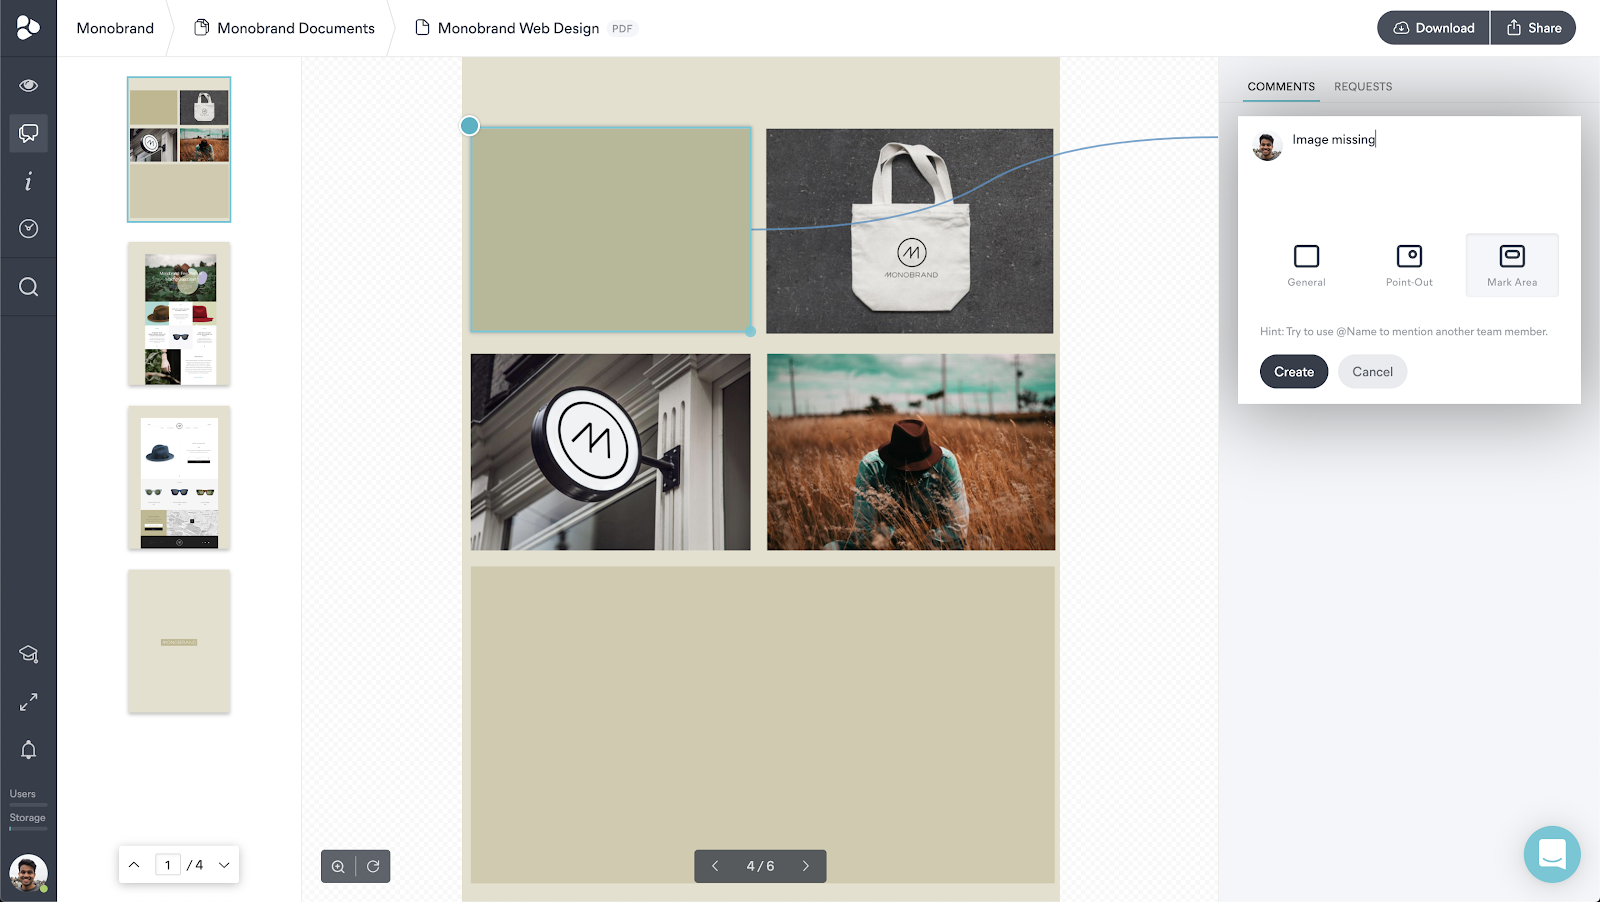Open the notifications bell icon
Viewport: 1600px width, 902px height.
click(29, 750)
